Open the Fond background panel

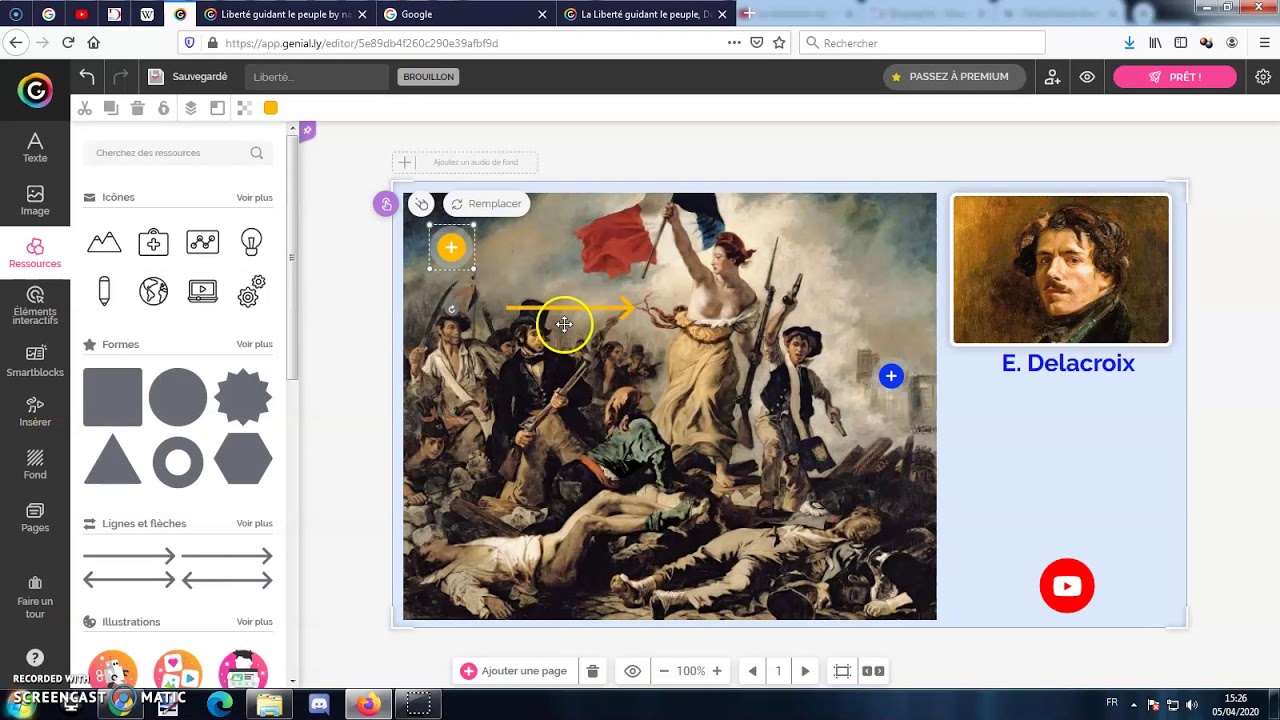[x=35, y=464]
